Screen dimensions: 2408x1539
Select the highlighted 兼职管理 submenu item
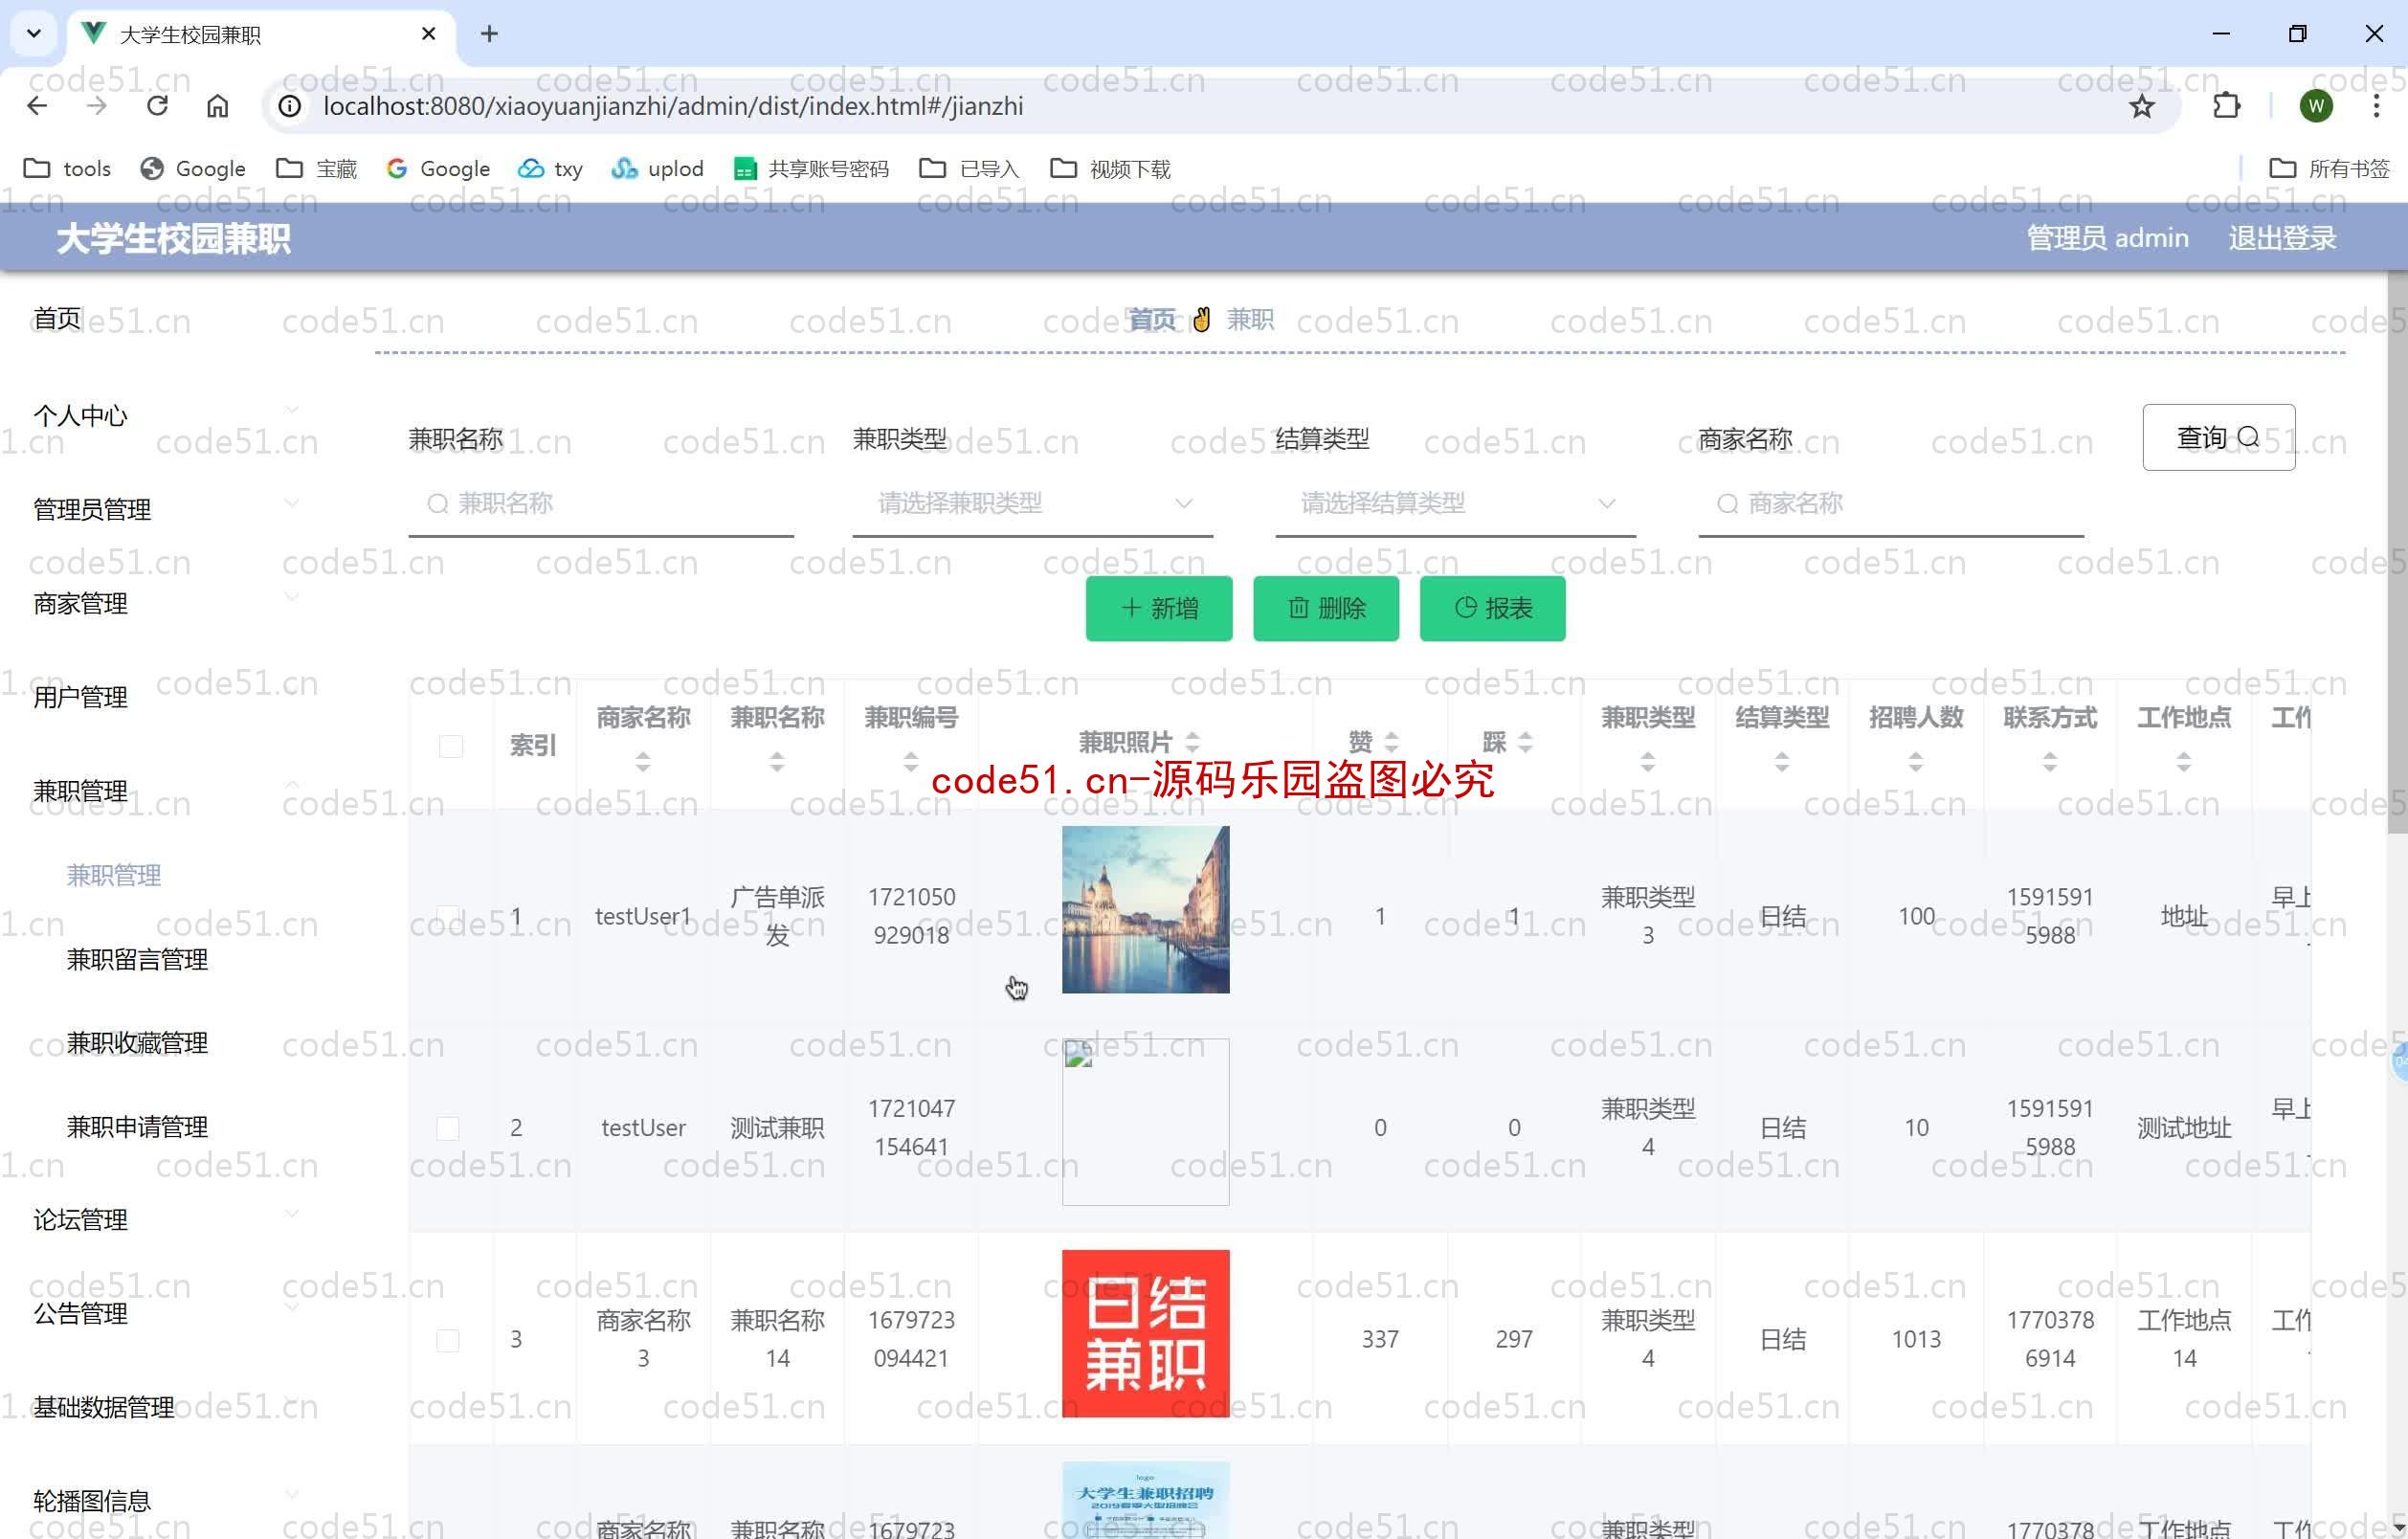click(114, 875)
